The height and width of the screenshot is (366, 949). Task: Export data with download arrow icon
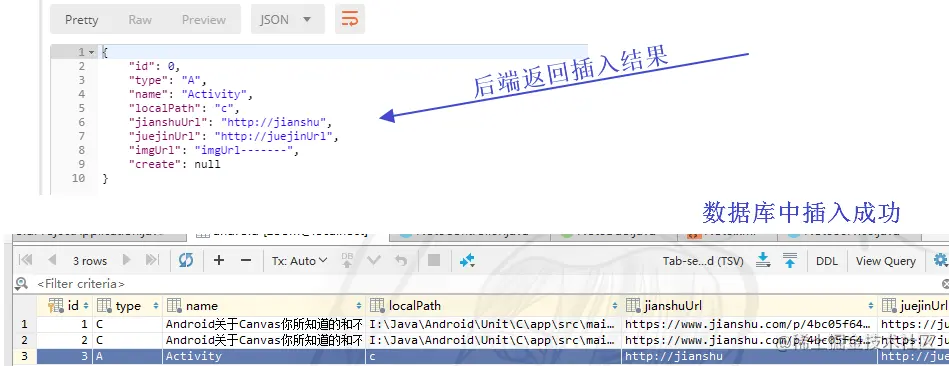764,260
